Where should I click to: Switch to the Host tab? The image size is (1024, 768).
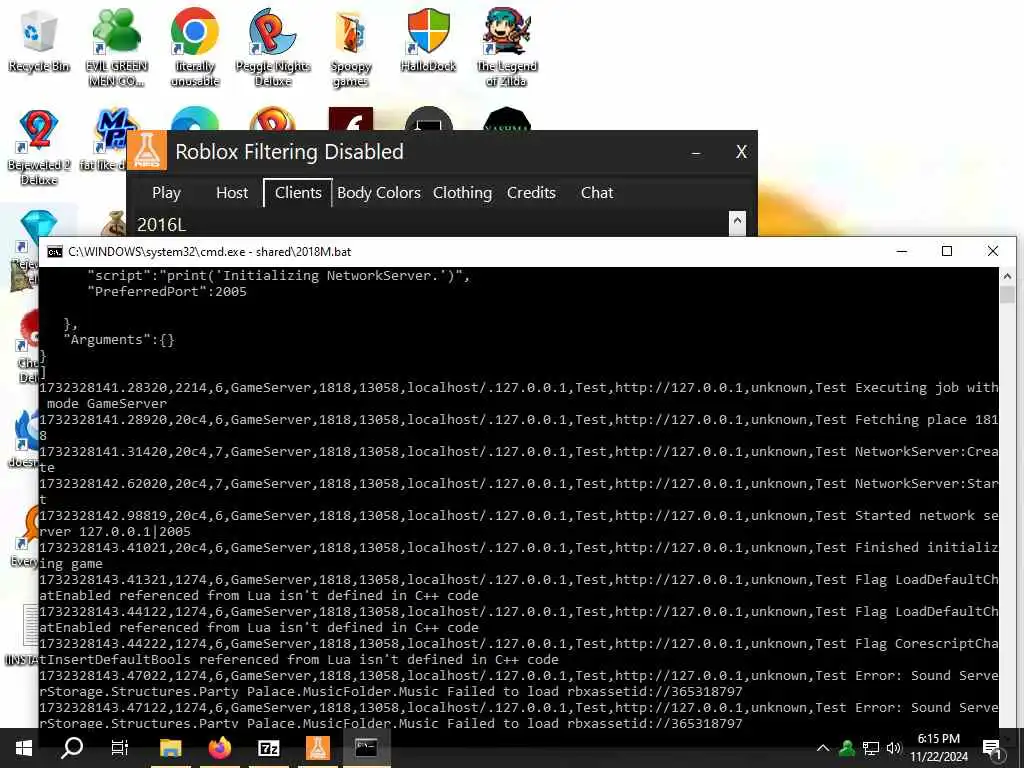pyautogui.click(x=232, y=193)
